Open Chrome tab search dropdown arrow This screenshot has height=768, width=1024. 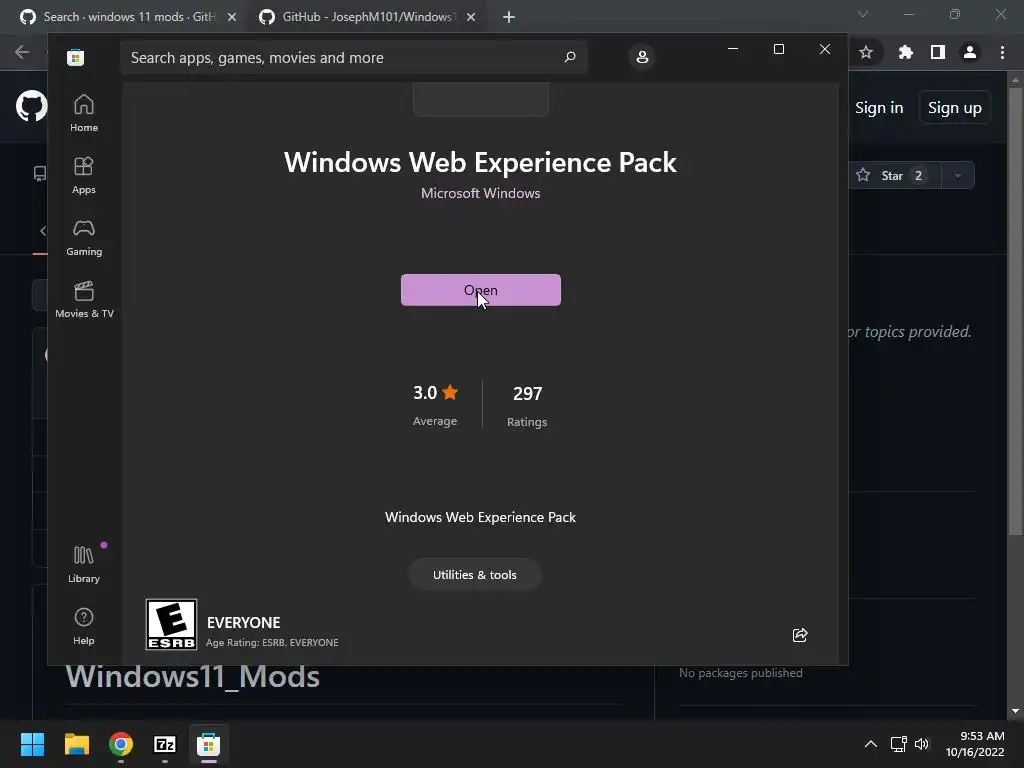click(x=863, y=14)
